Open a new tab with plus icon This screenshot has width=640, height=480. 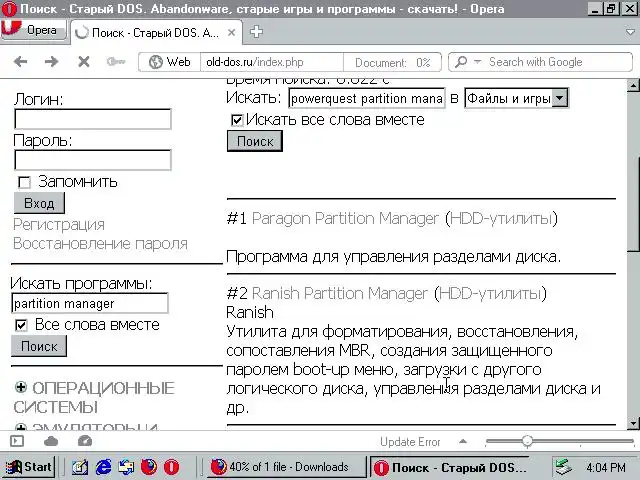coord(256,31)
